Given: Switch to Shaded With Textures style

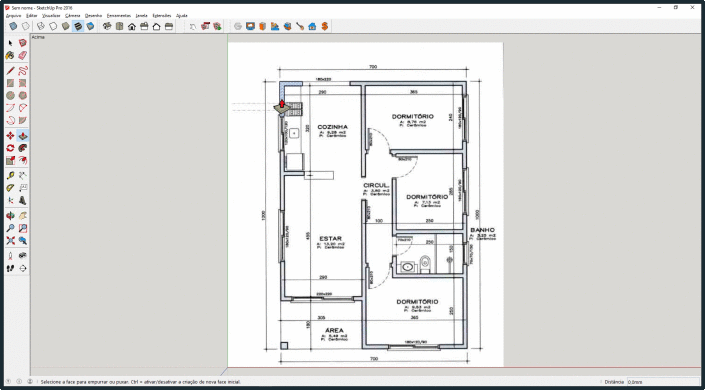Looking at the screenshot, I should point(78,27).
